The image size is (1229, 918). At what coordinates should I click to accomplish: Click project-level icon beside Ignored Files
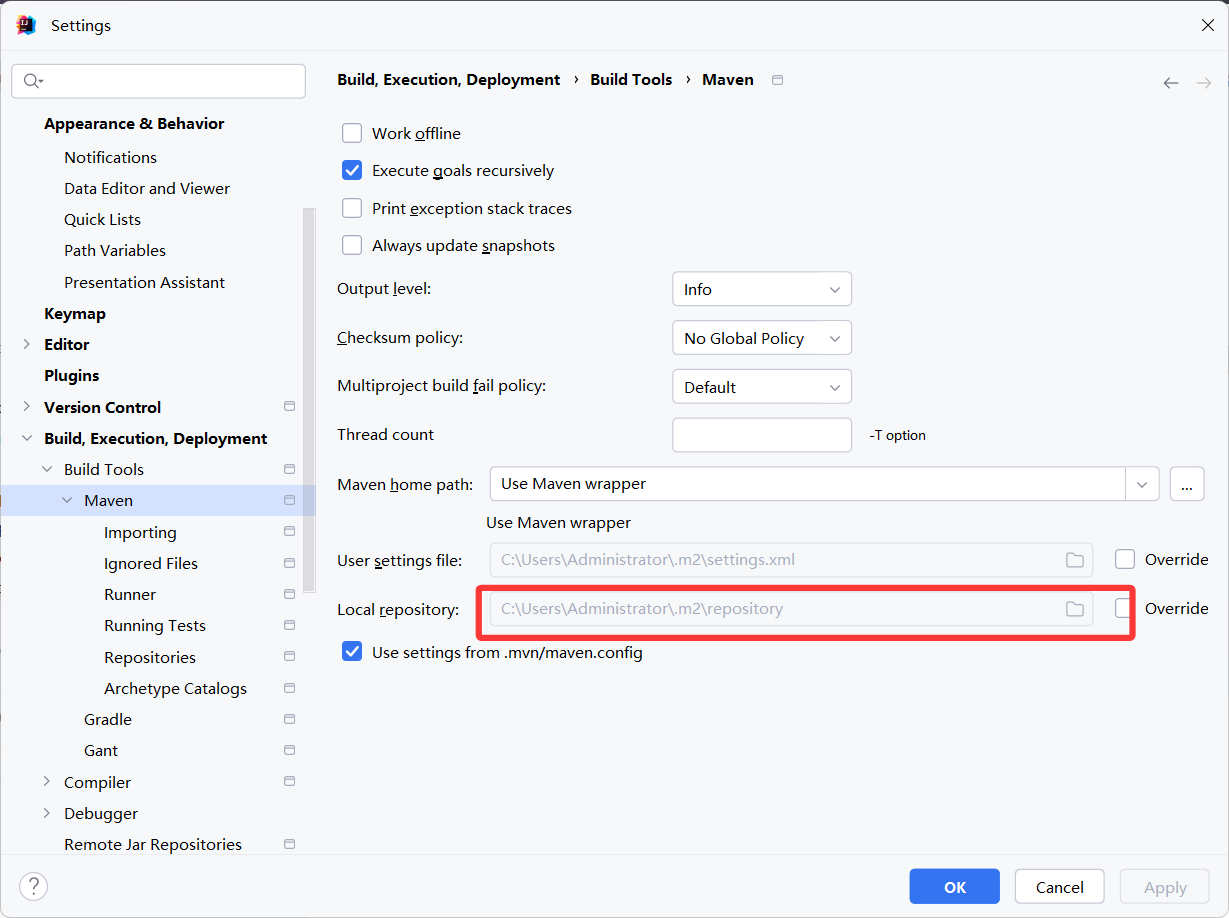pos(290,563)
